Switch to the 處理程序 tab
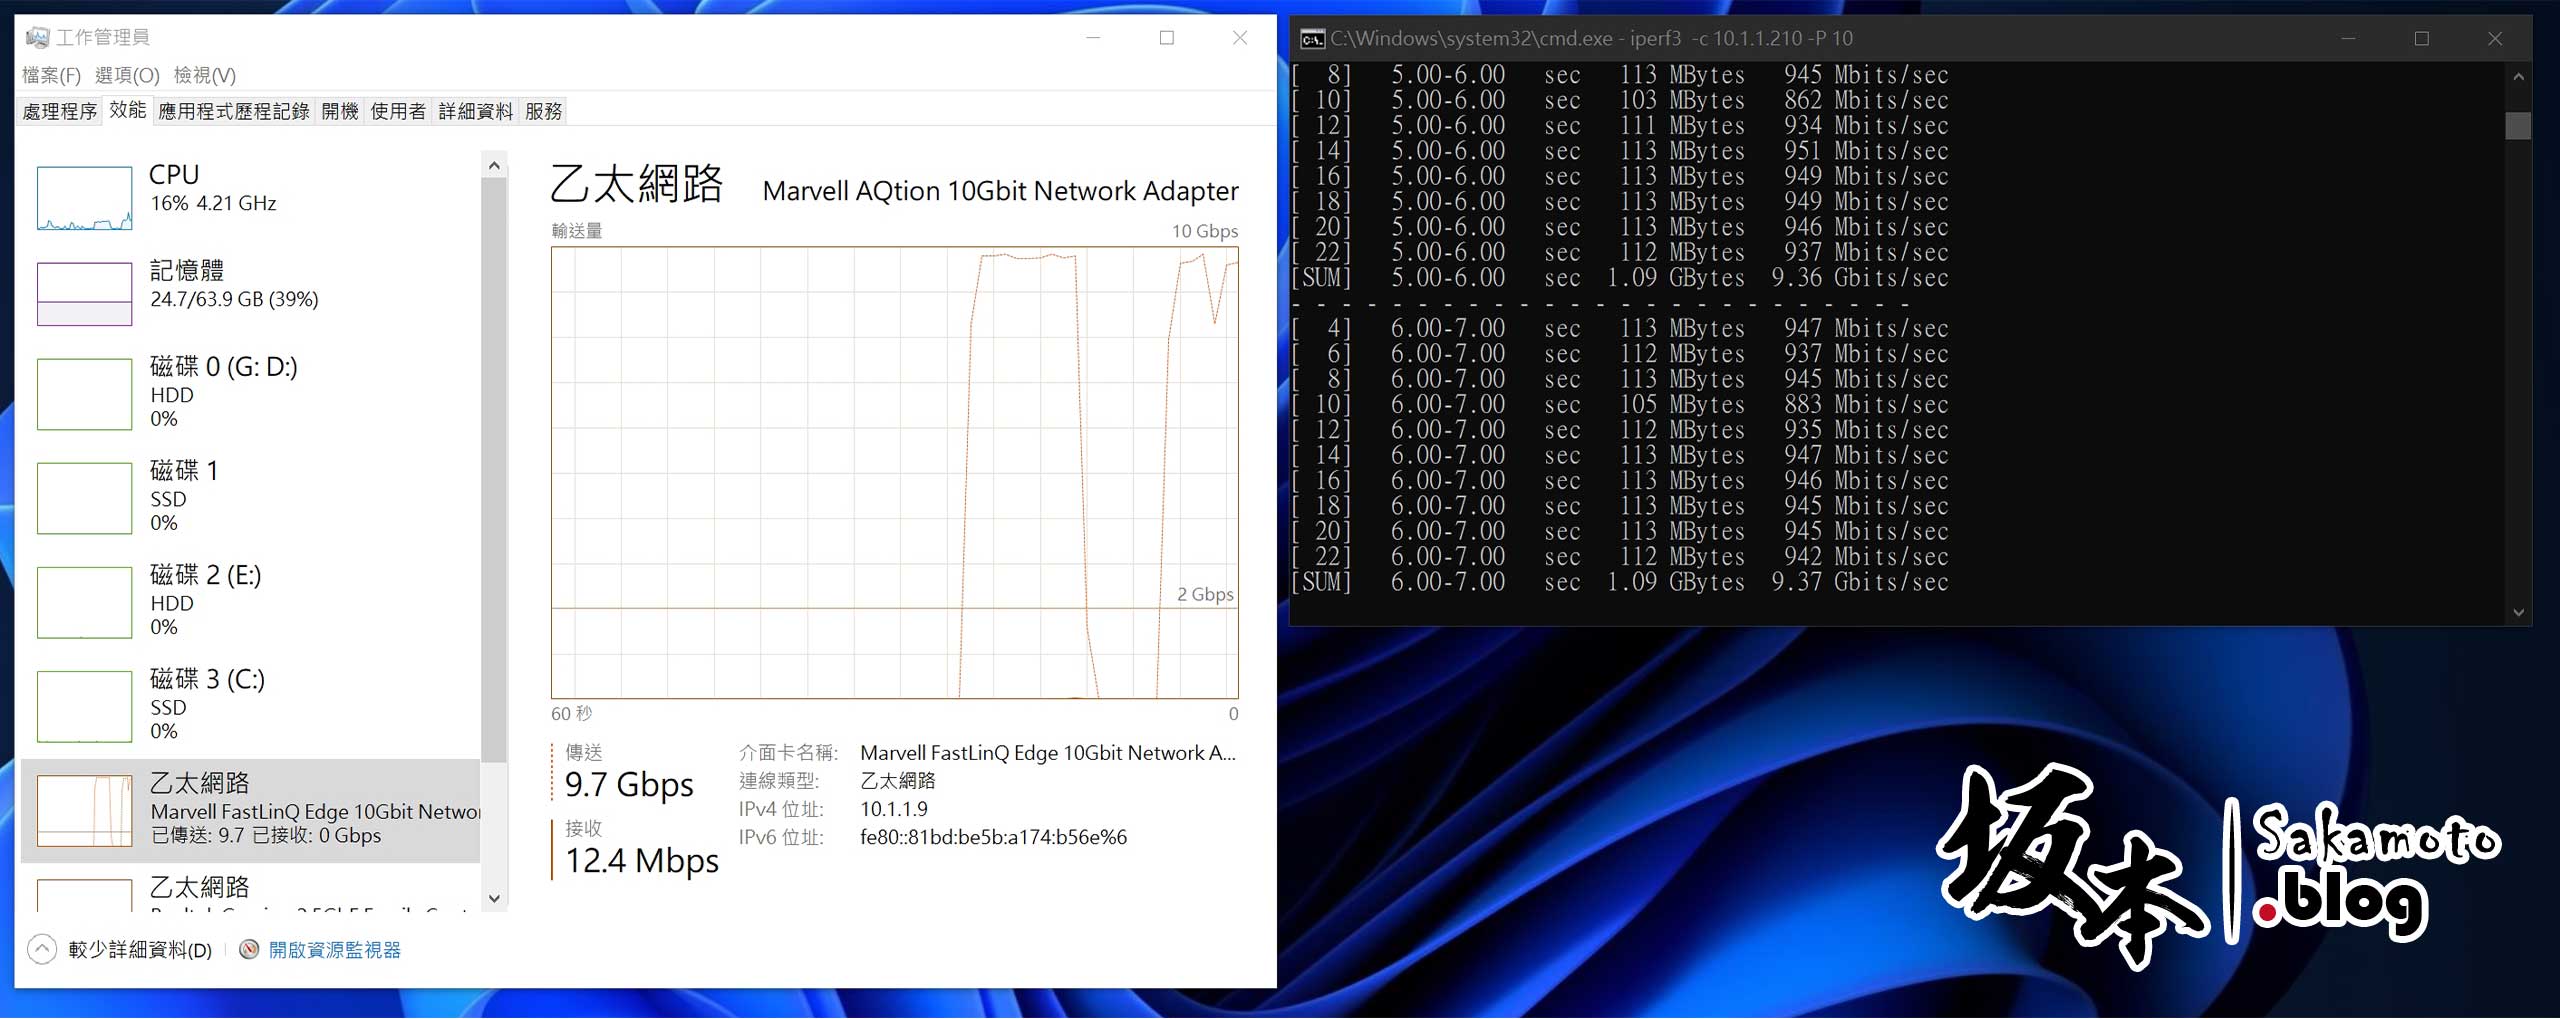Viewport: 2560px width, 1019px height. click(x=60, y=111)
